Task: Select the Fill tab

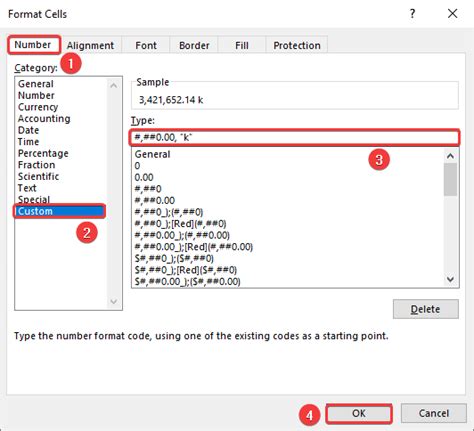Action: [x=242, y=45]
